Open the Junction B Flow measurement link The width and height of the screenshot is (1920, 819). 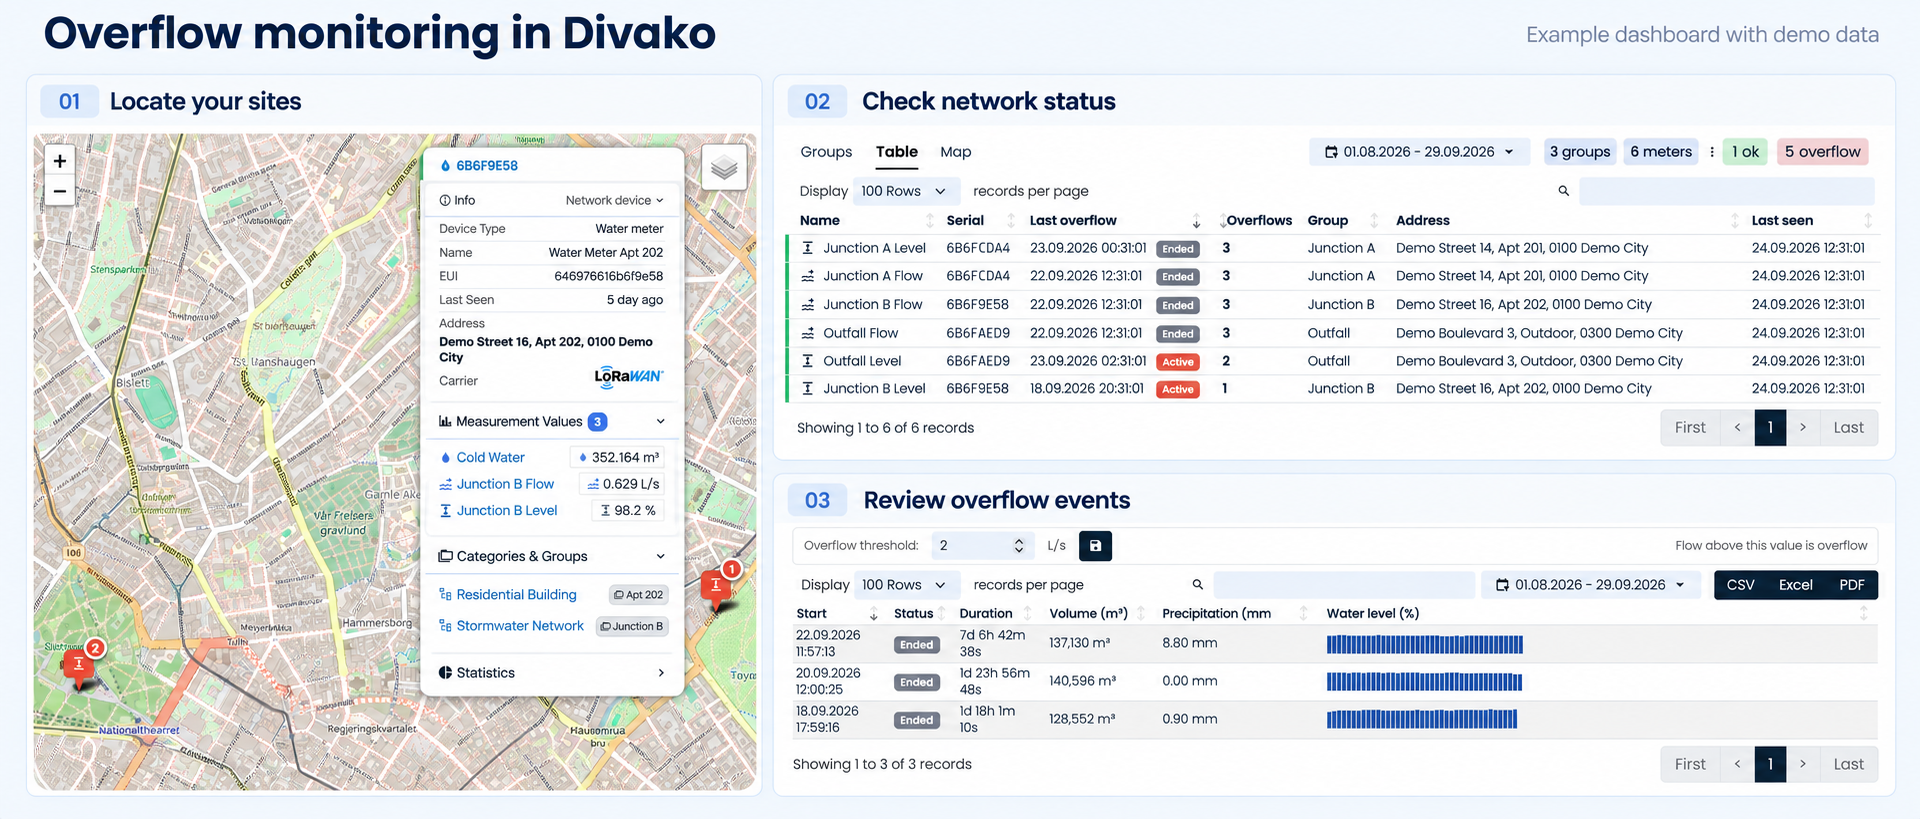click(x=505, y=484)
